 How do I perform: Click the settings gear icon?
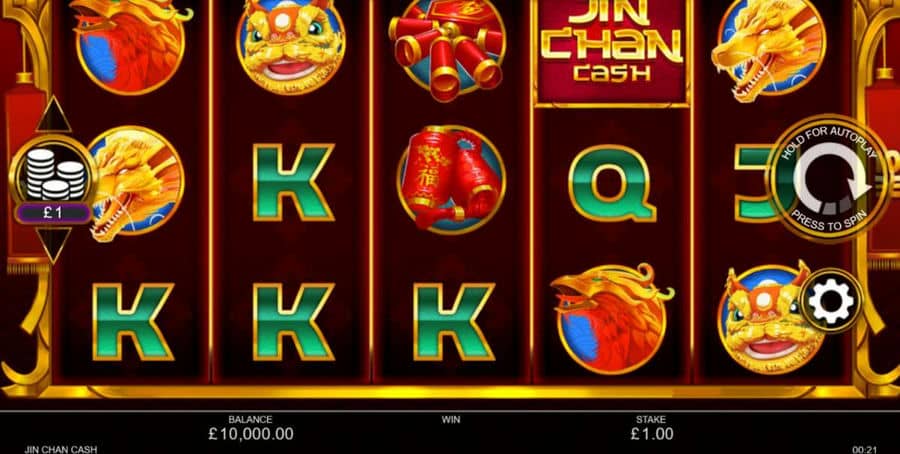(831, 301)
